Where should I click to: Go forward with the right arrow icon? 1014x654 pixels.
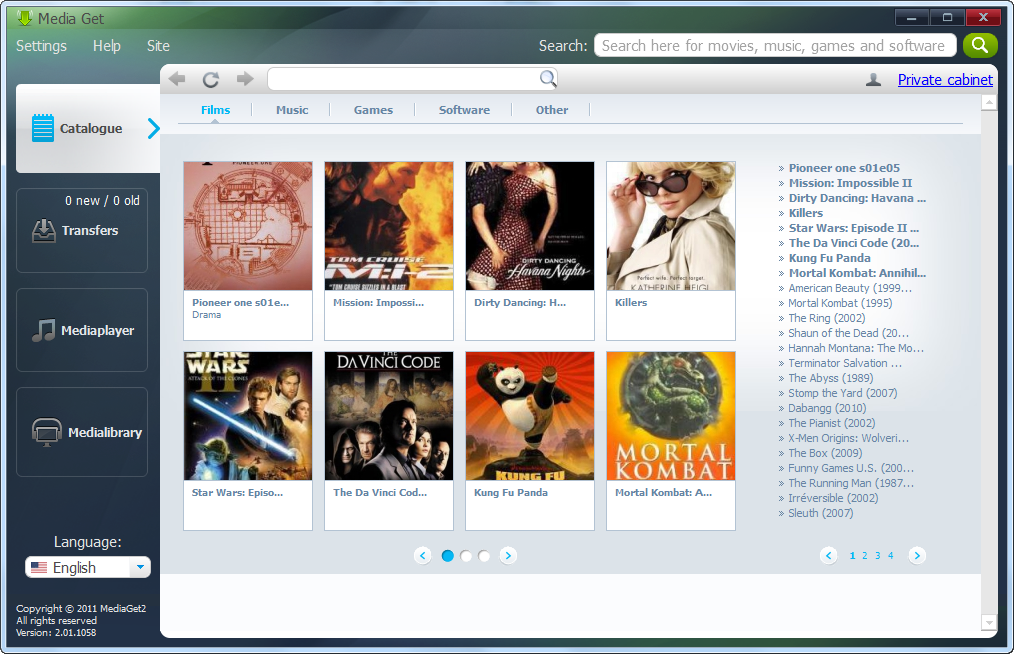click(x=245, y=79)
